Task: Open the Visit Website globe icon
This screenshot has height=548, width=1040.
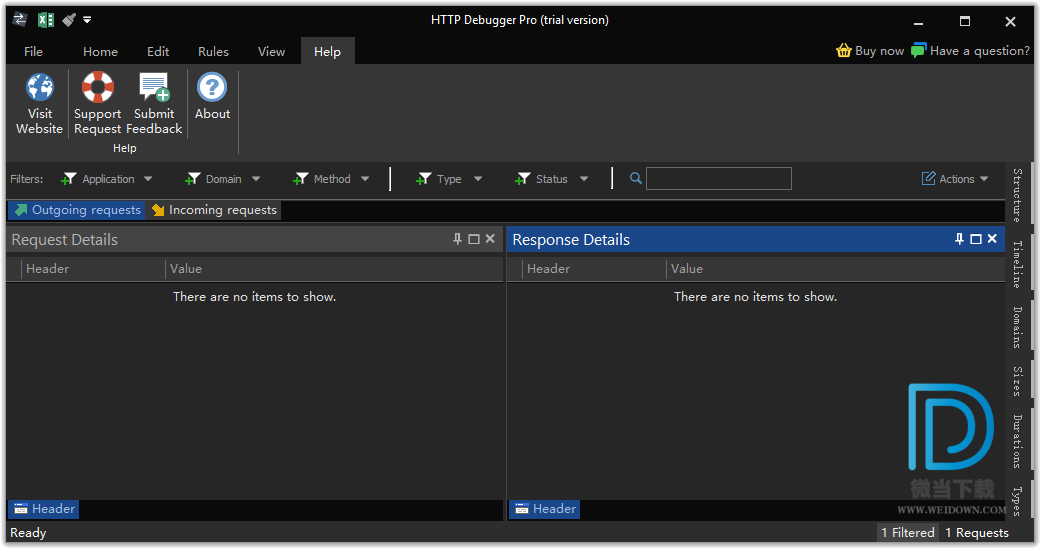Action: (x=40, y=88)
